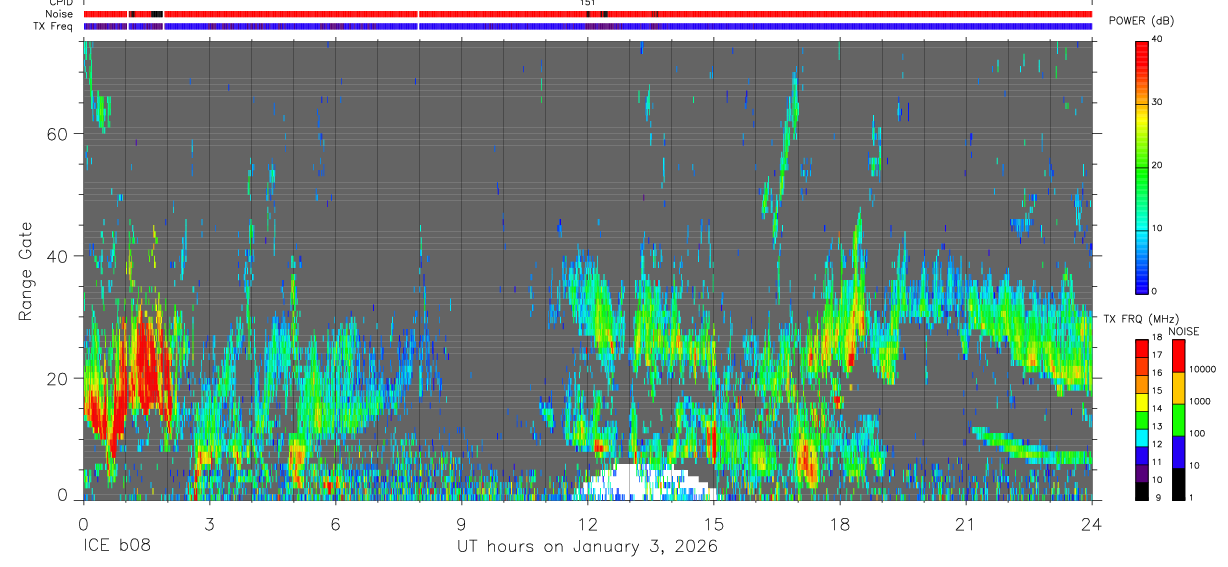
Task: Click the 40 tick on Range Gate axis
Action: 57,256
